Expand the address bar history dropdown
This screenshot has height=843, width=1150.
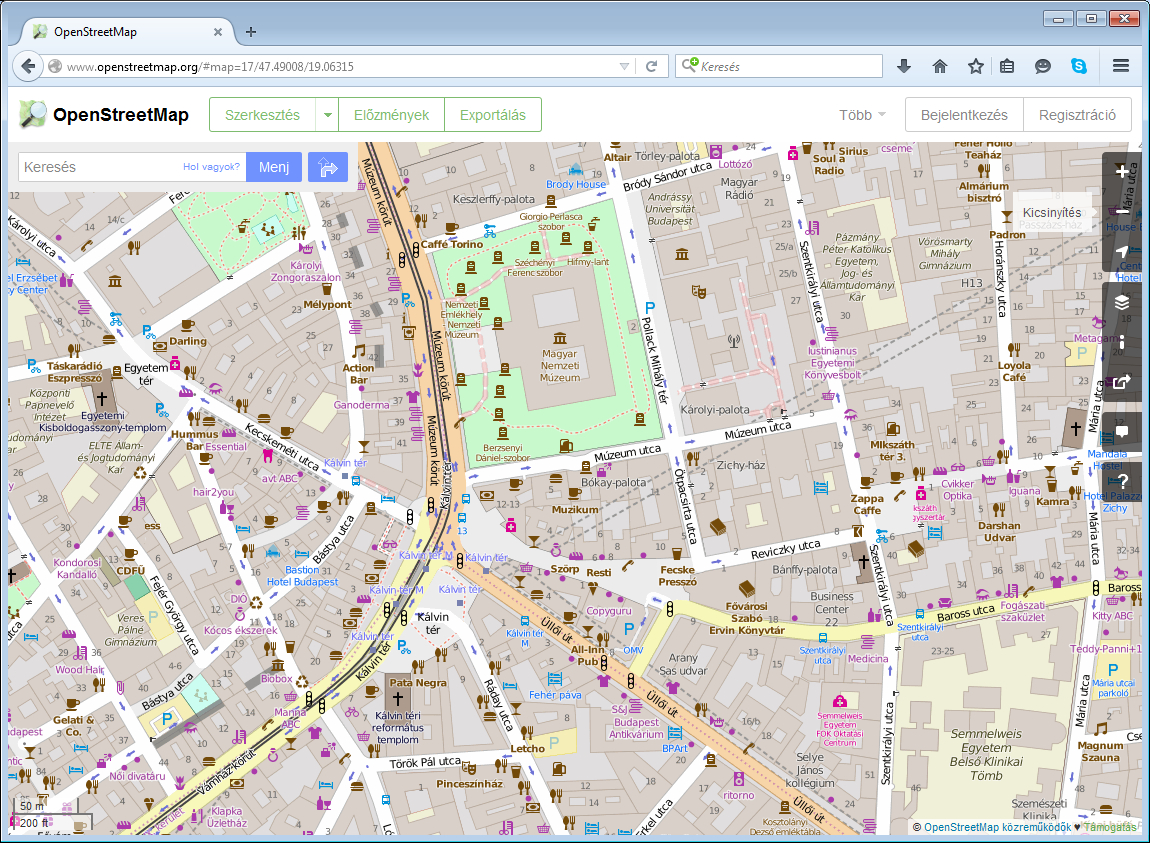coord(624,66)
